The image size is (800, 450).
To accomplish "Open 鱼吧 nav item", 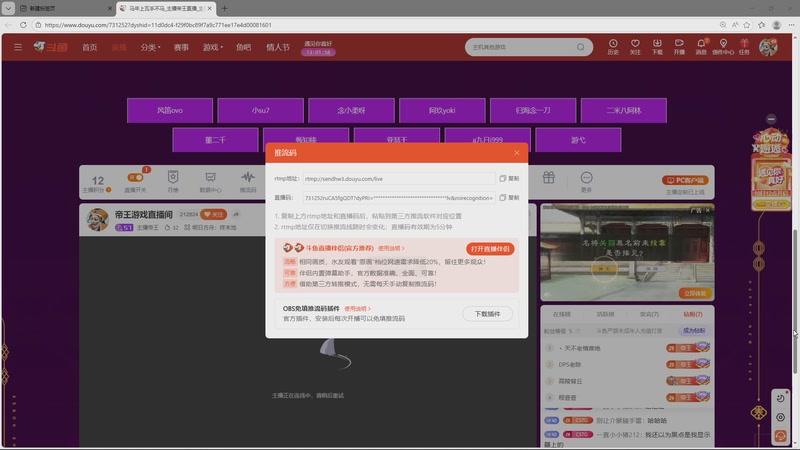I will point(243,47).
